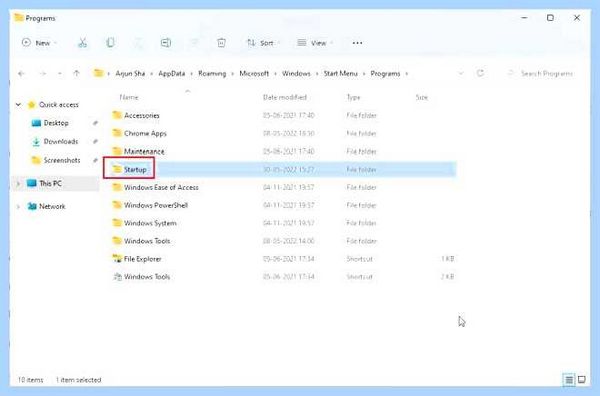Select the Startup folder

coord(283,169)
